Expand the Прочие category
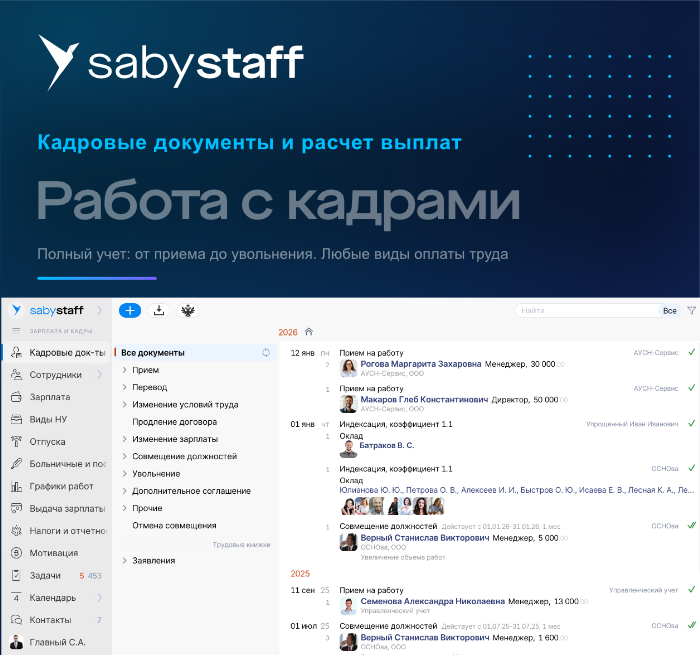 pyautogui.click(x=125, y=508)
